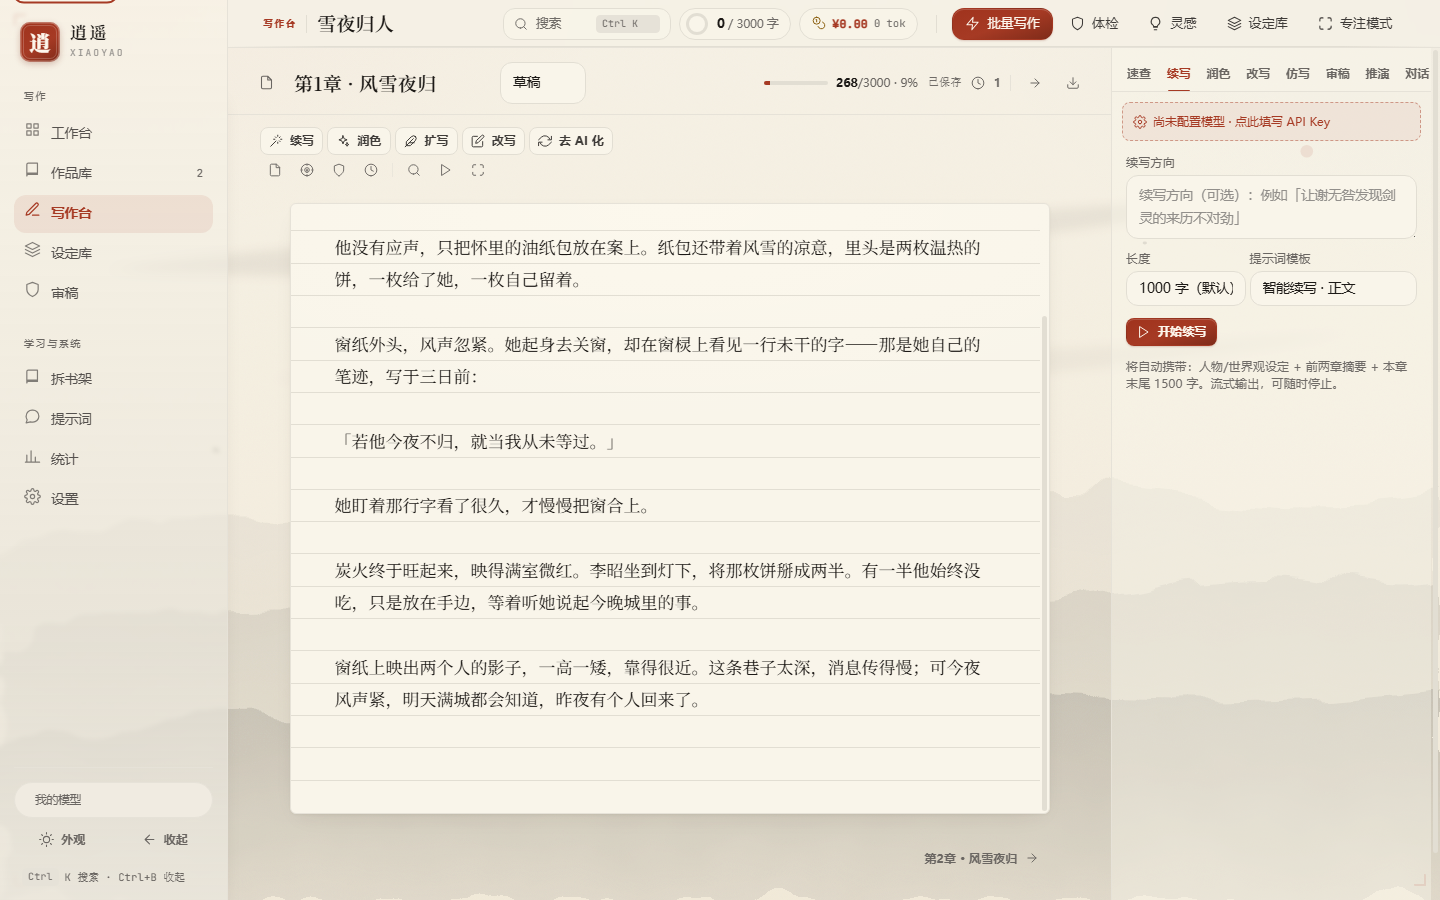Click the target circle icon in the editor toolbar
The image size is (1440, 900).
click(307, 170)
